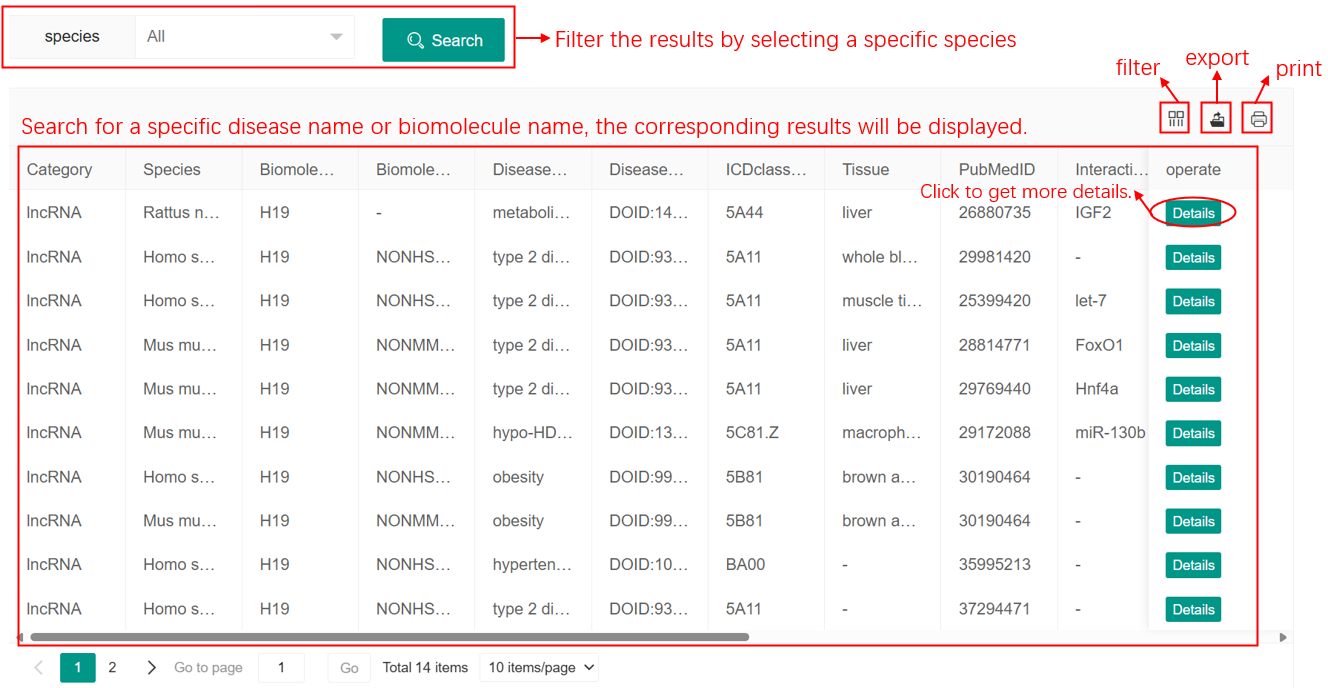
Task: Open Details for PubMedID 37294471 row
Action: (x=1193, y=609)
